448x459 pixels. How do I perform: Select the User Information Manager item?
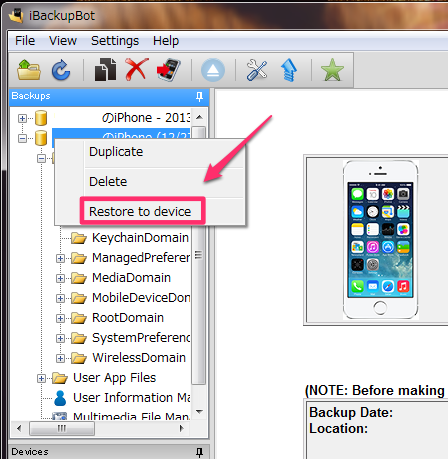132,398
